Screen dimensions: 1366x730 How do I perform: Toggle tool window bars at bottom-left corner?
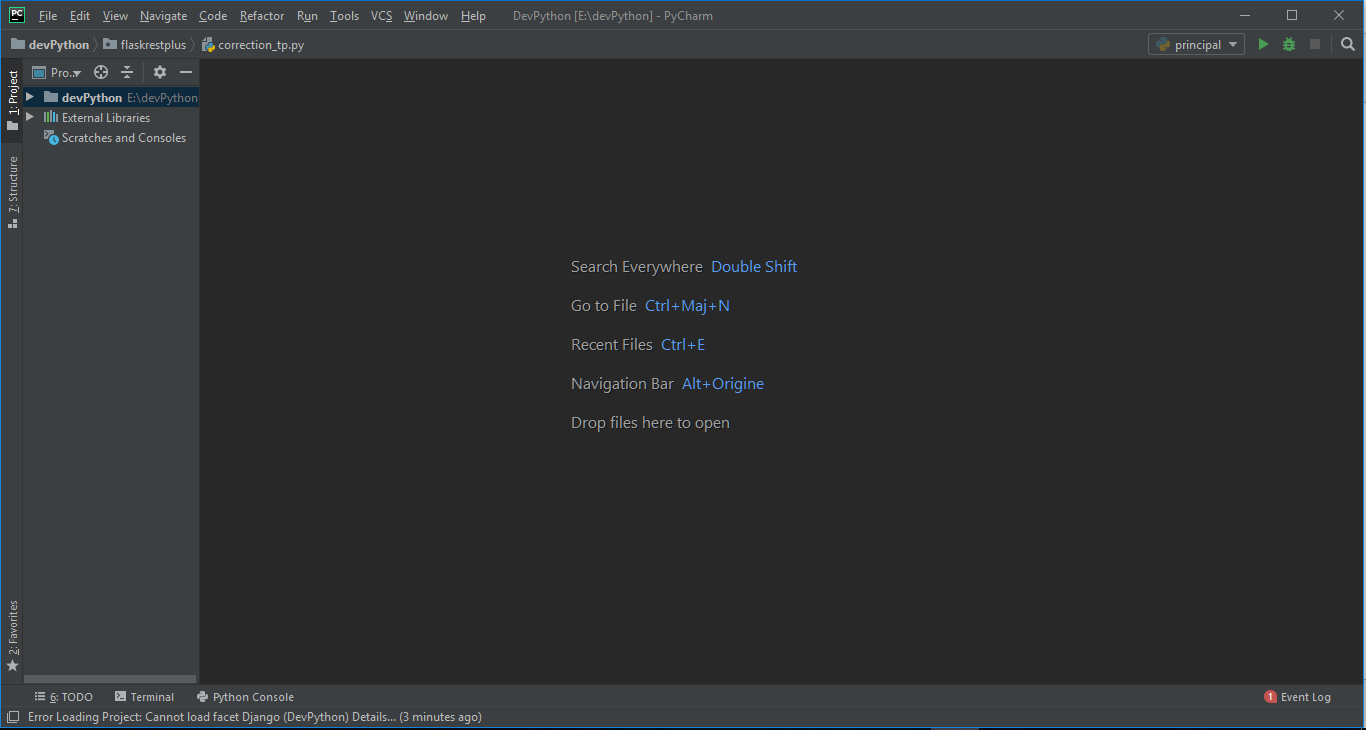[12, 717]
